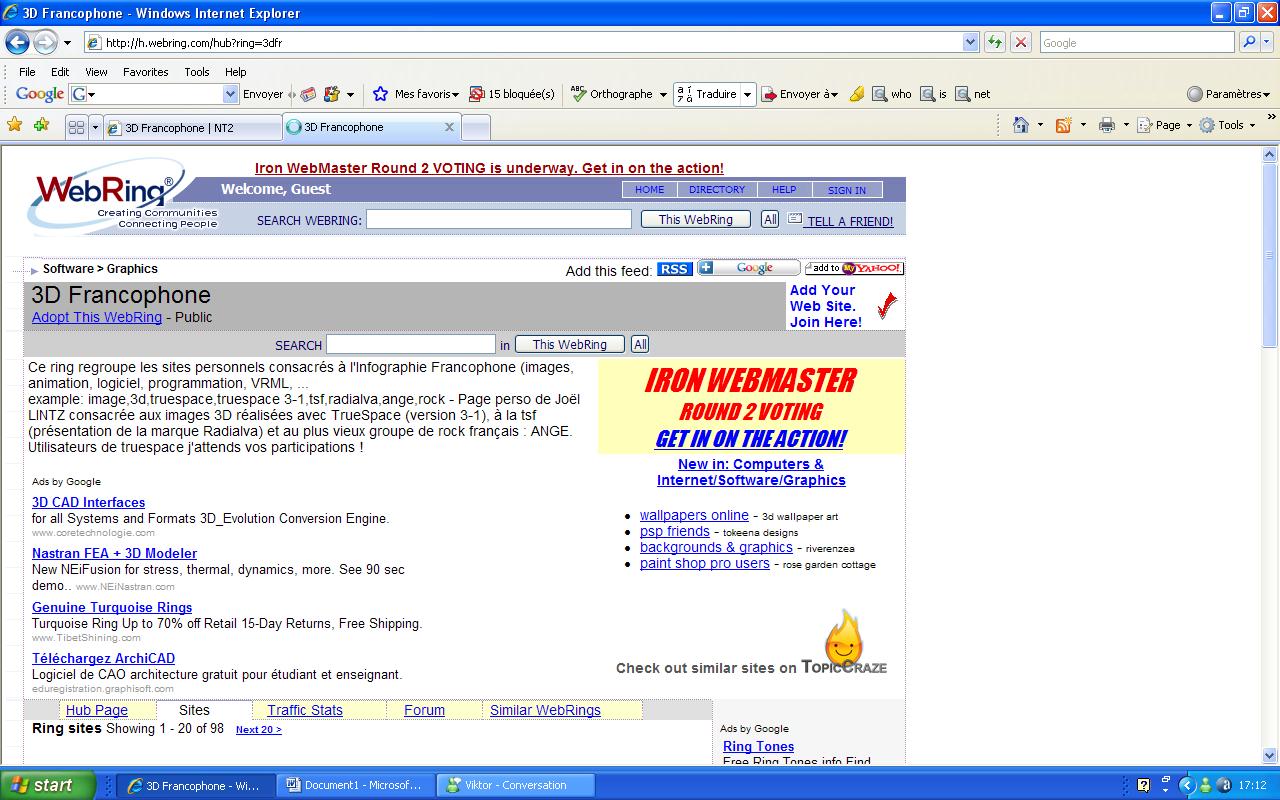1280x800 pixels.
Task: Click the Paramètres settings icon
Action: [x=1194, y=94]
